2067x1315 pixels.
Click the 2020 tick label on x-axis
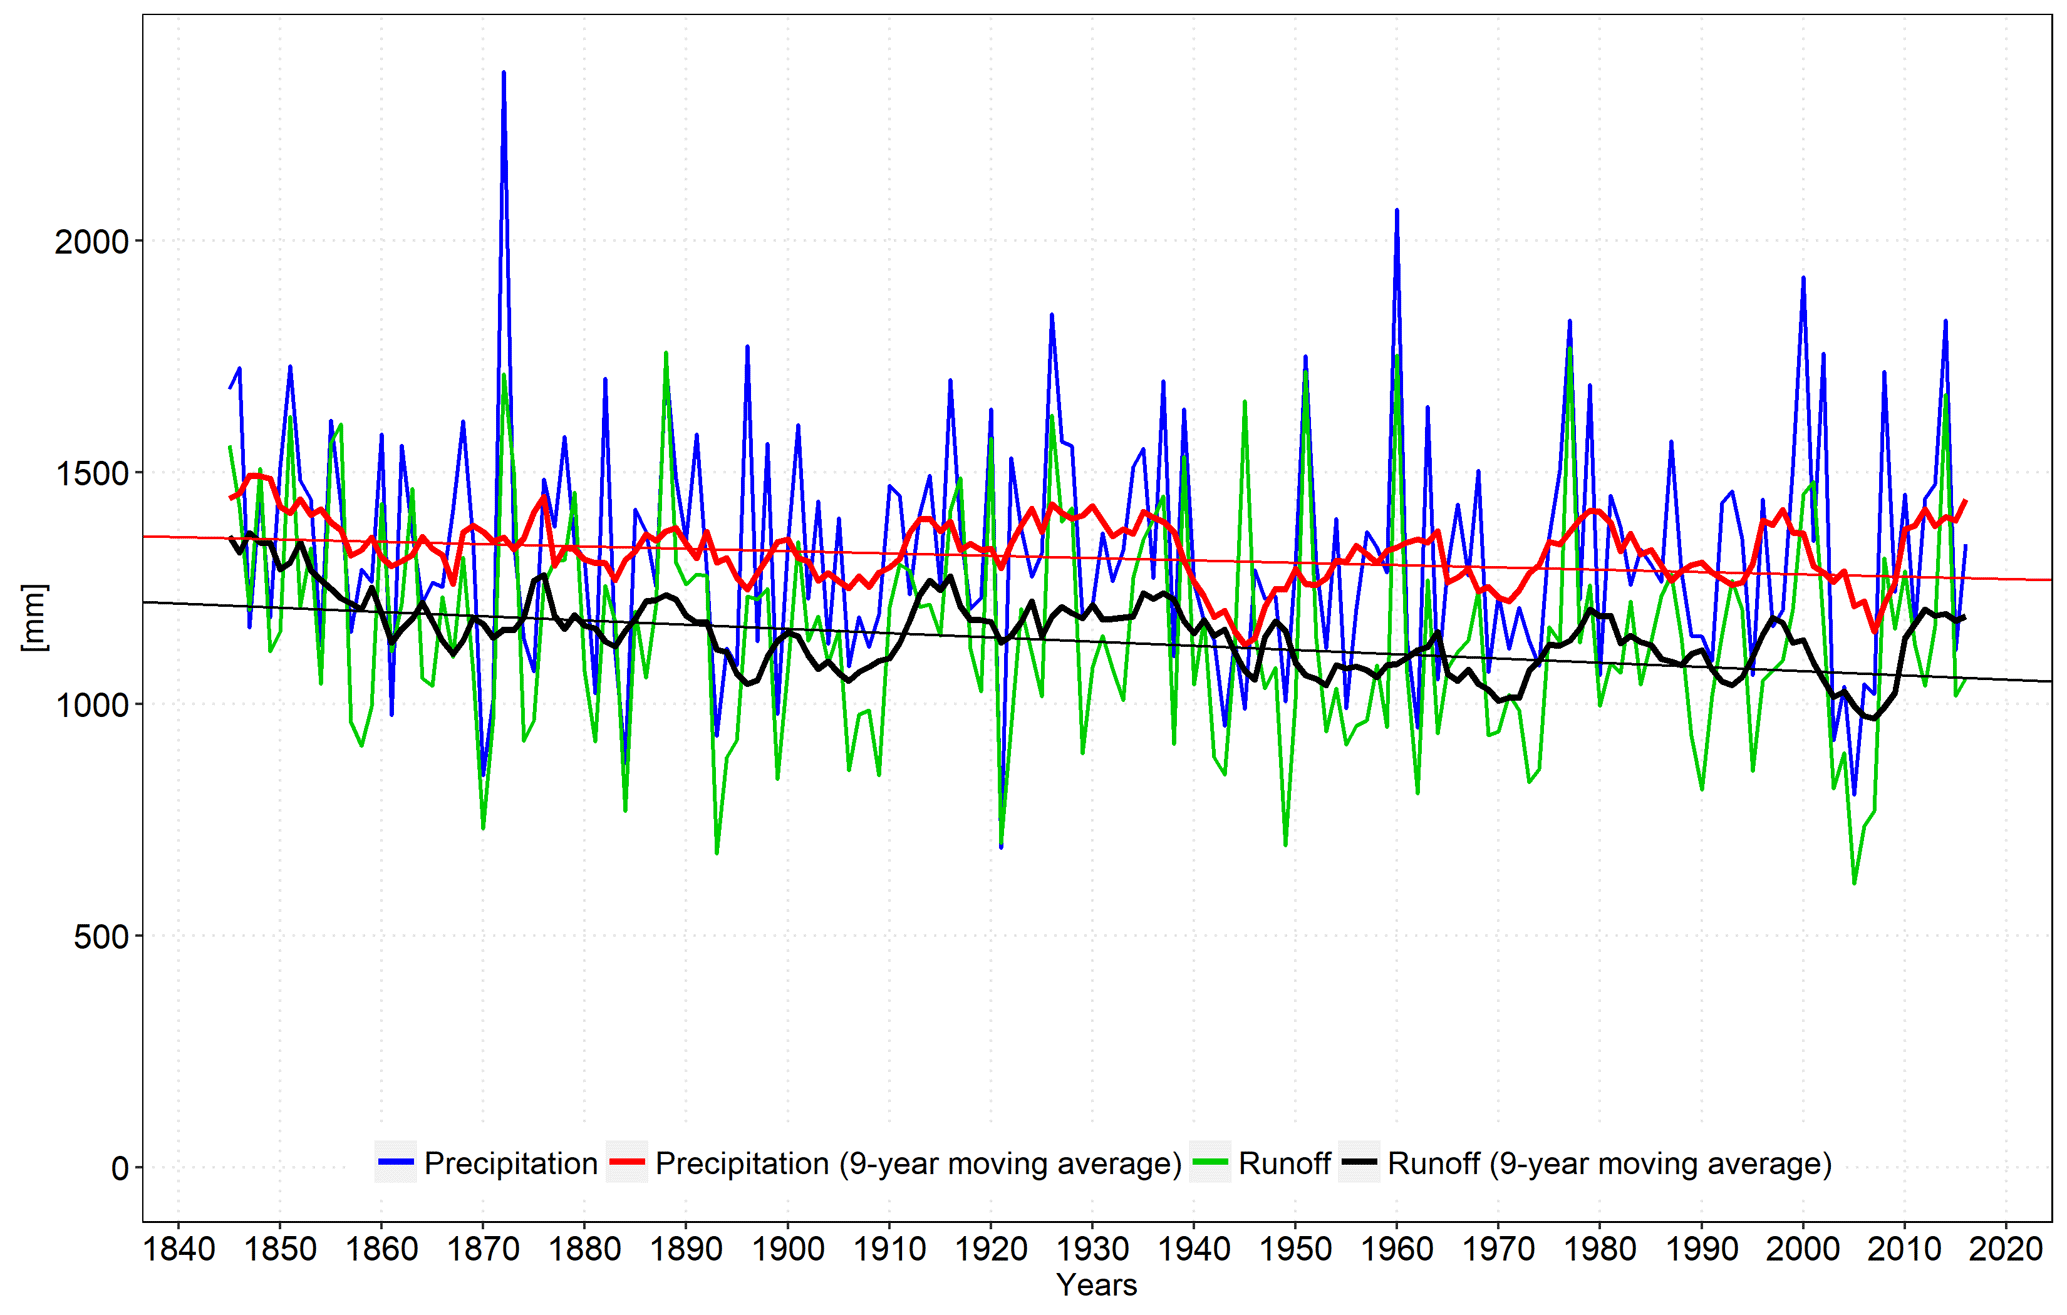[2005, 1248]
